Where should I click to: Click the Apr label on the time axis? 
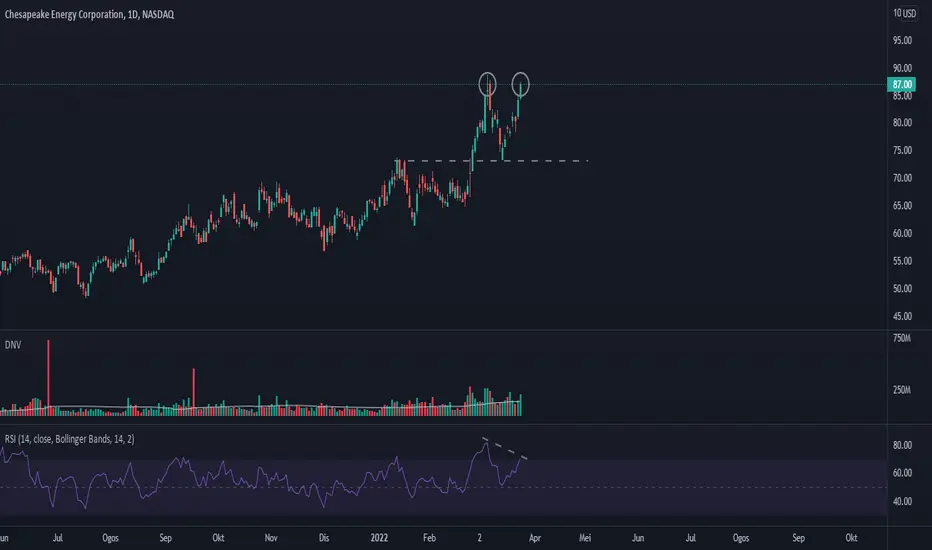click(x=535, y=538)
